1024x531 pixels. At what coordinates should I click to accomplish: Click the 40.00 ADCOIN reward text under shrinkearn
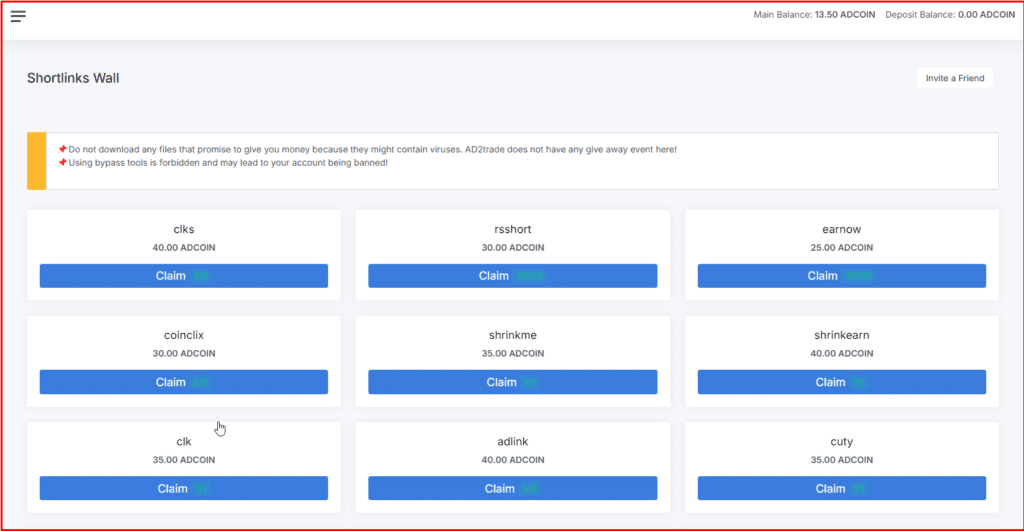point(841,353)
